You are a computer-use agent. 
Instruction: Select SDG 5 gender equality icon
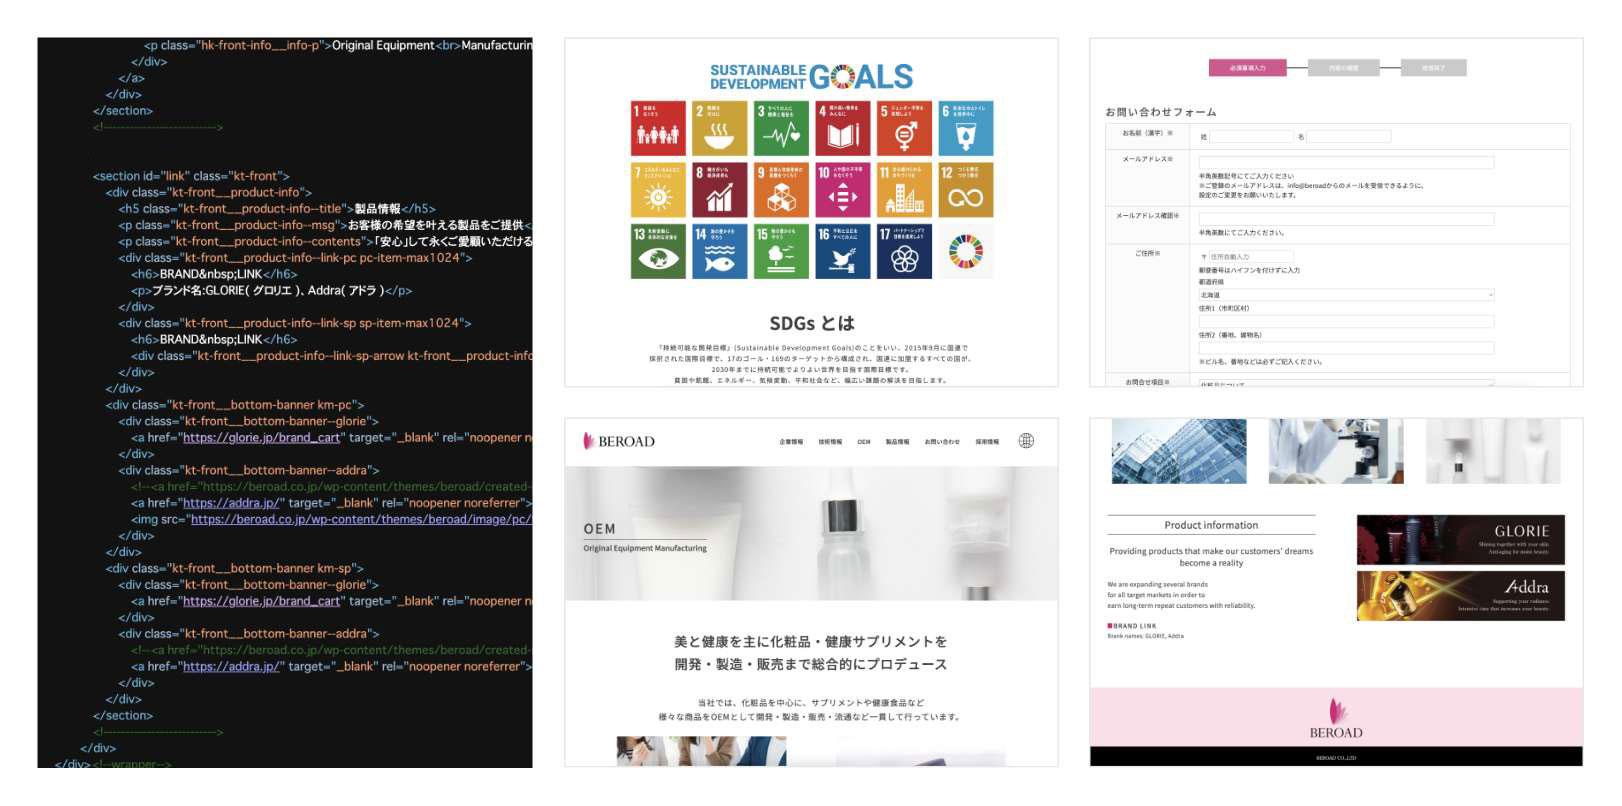coord(904,128)
